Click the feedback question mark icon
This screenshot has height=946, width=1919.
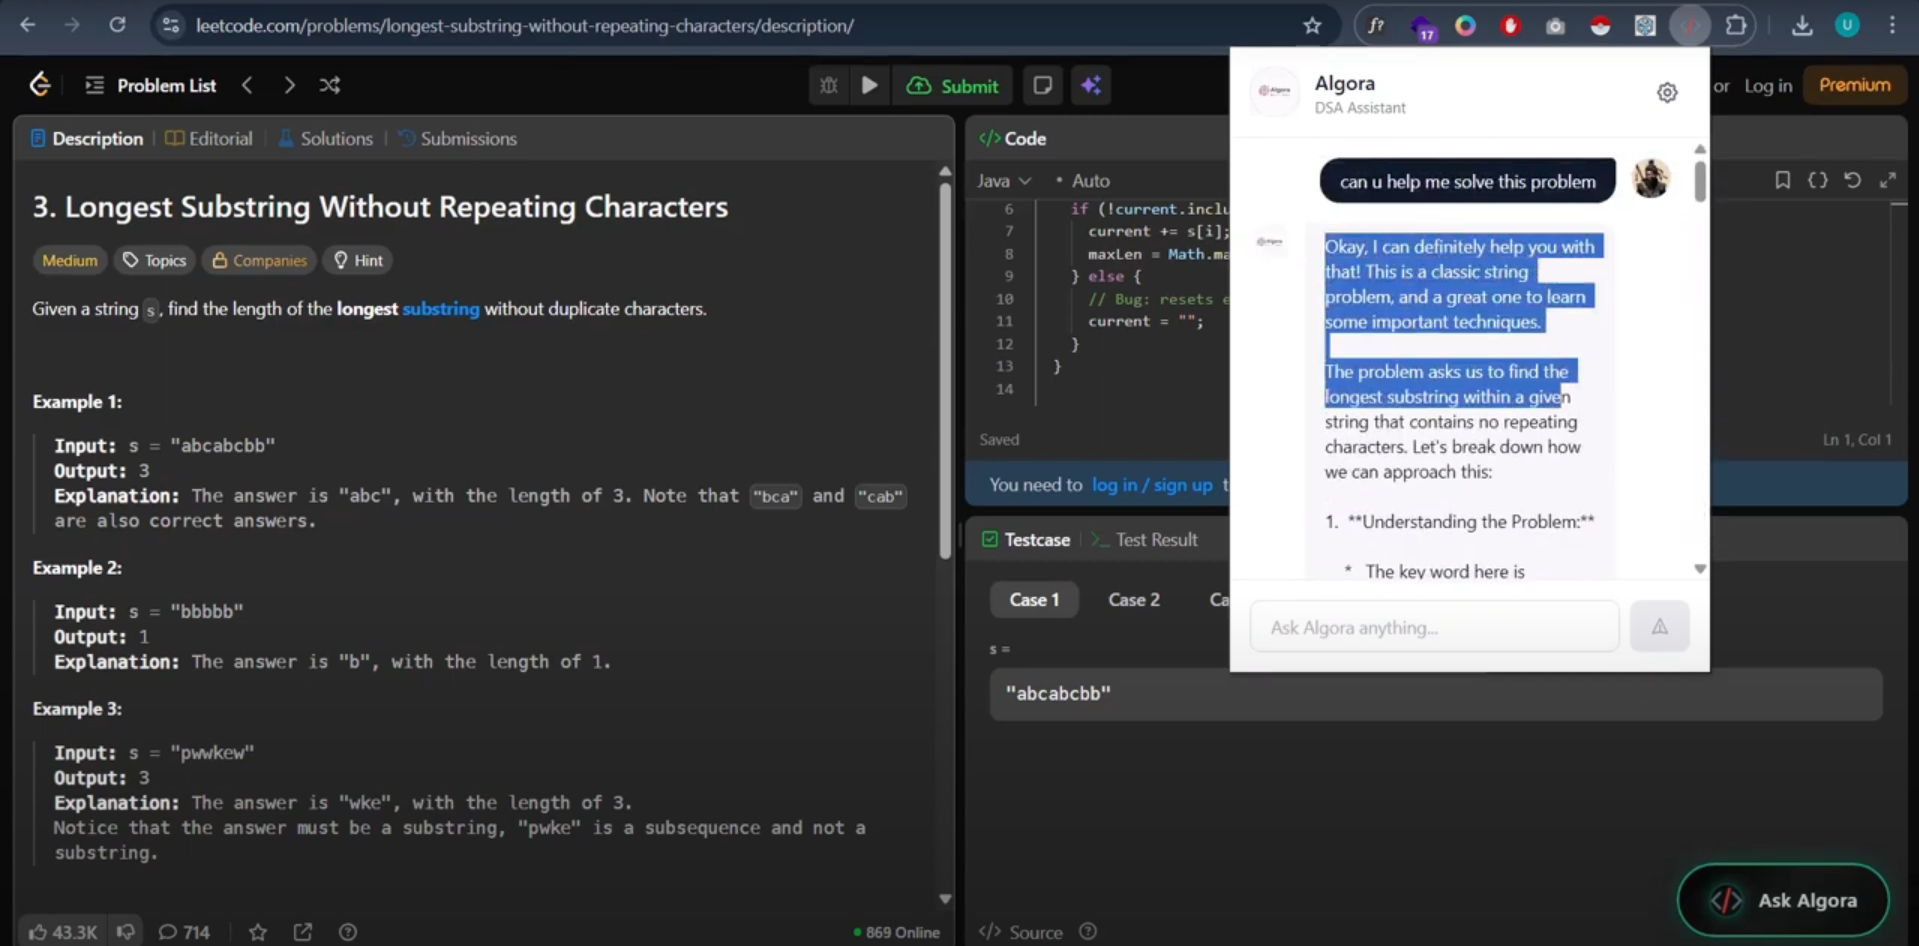tap(348, 932)
